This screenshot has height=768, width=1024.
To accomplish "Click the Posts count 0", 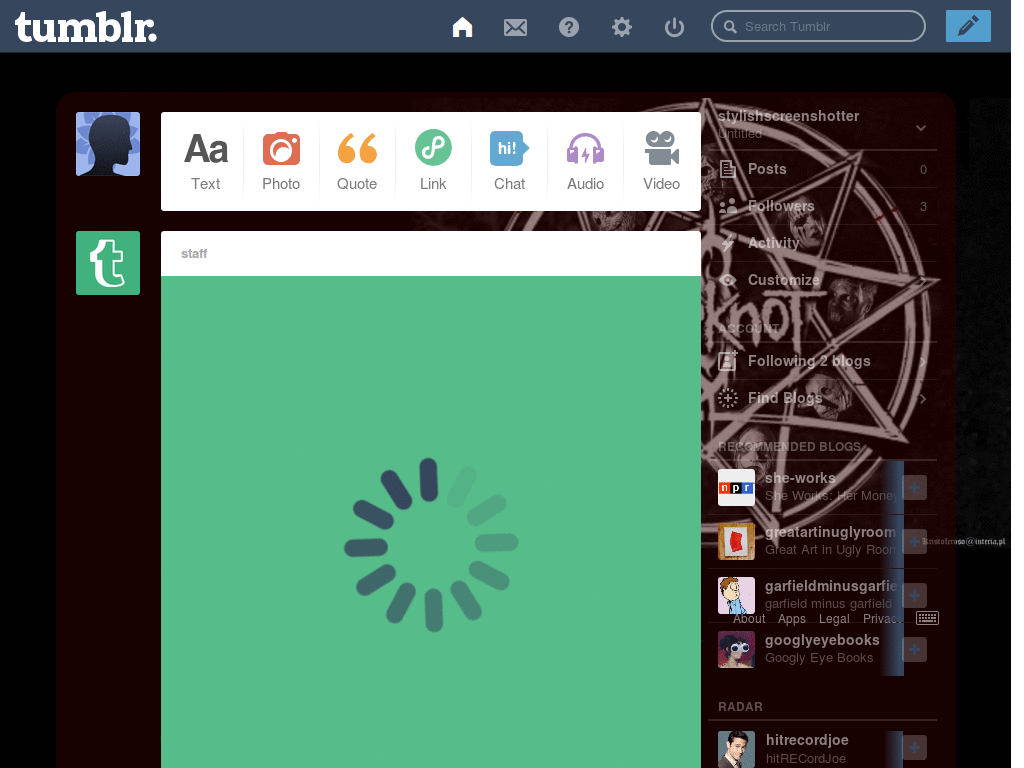I will click(x=923, y=170).
